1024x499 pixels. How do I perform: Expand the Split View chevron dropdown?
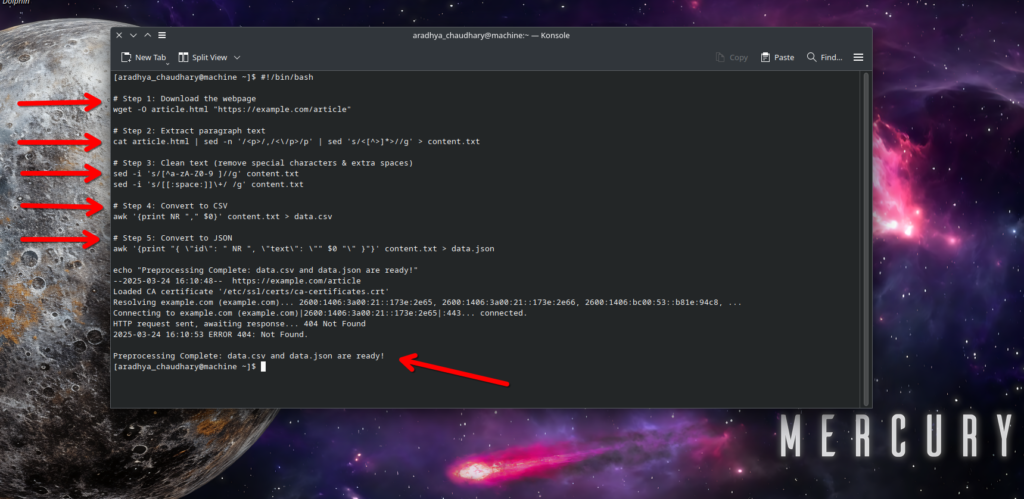pyautogui.click(x=236, y=57)
